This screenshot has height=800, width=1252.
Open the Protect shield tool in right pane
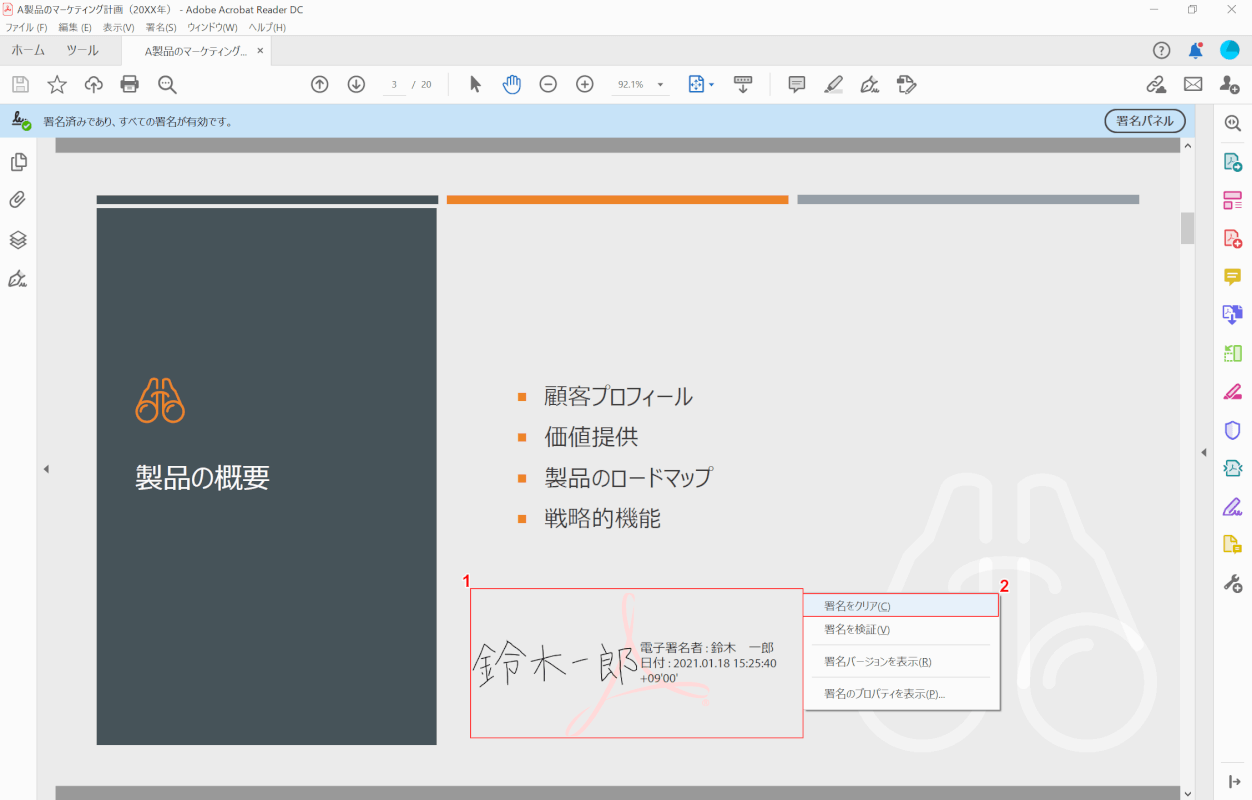pyautogui.click(x=1232, y=429)
